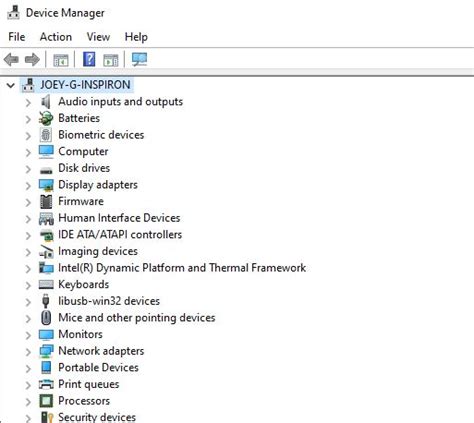The height and width of the screenshot is (423, 474).
Task: Click the Disk drives icon
Action: click(x=46, y=170)
